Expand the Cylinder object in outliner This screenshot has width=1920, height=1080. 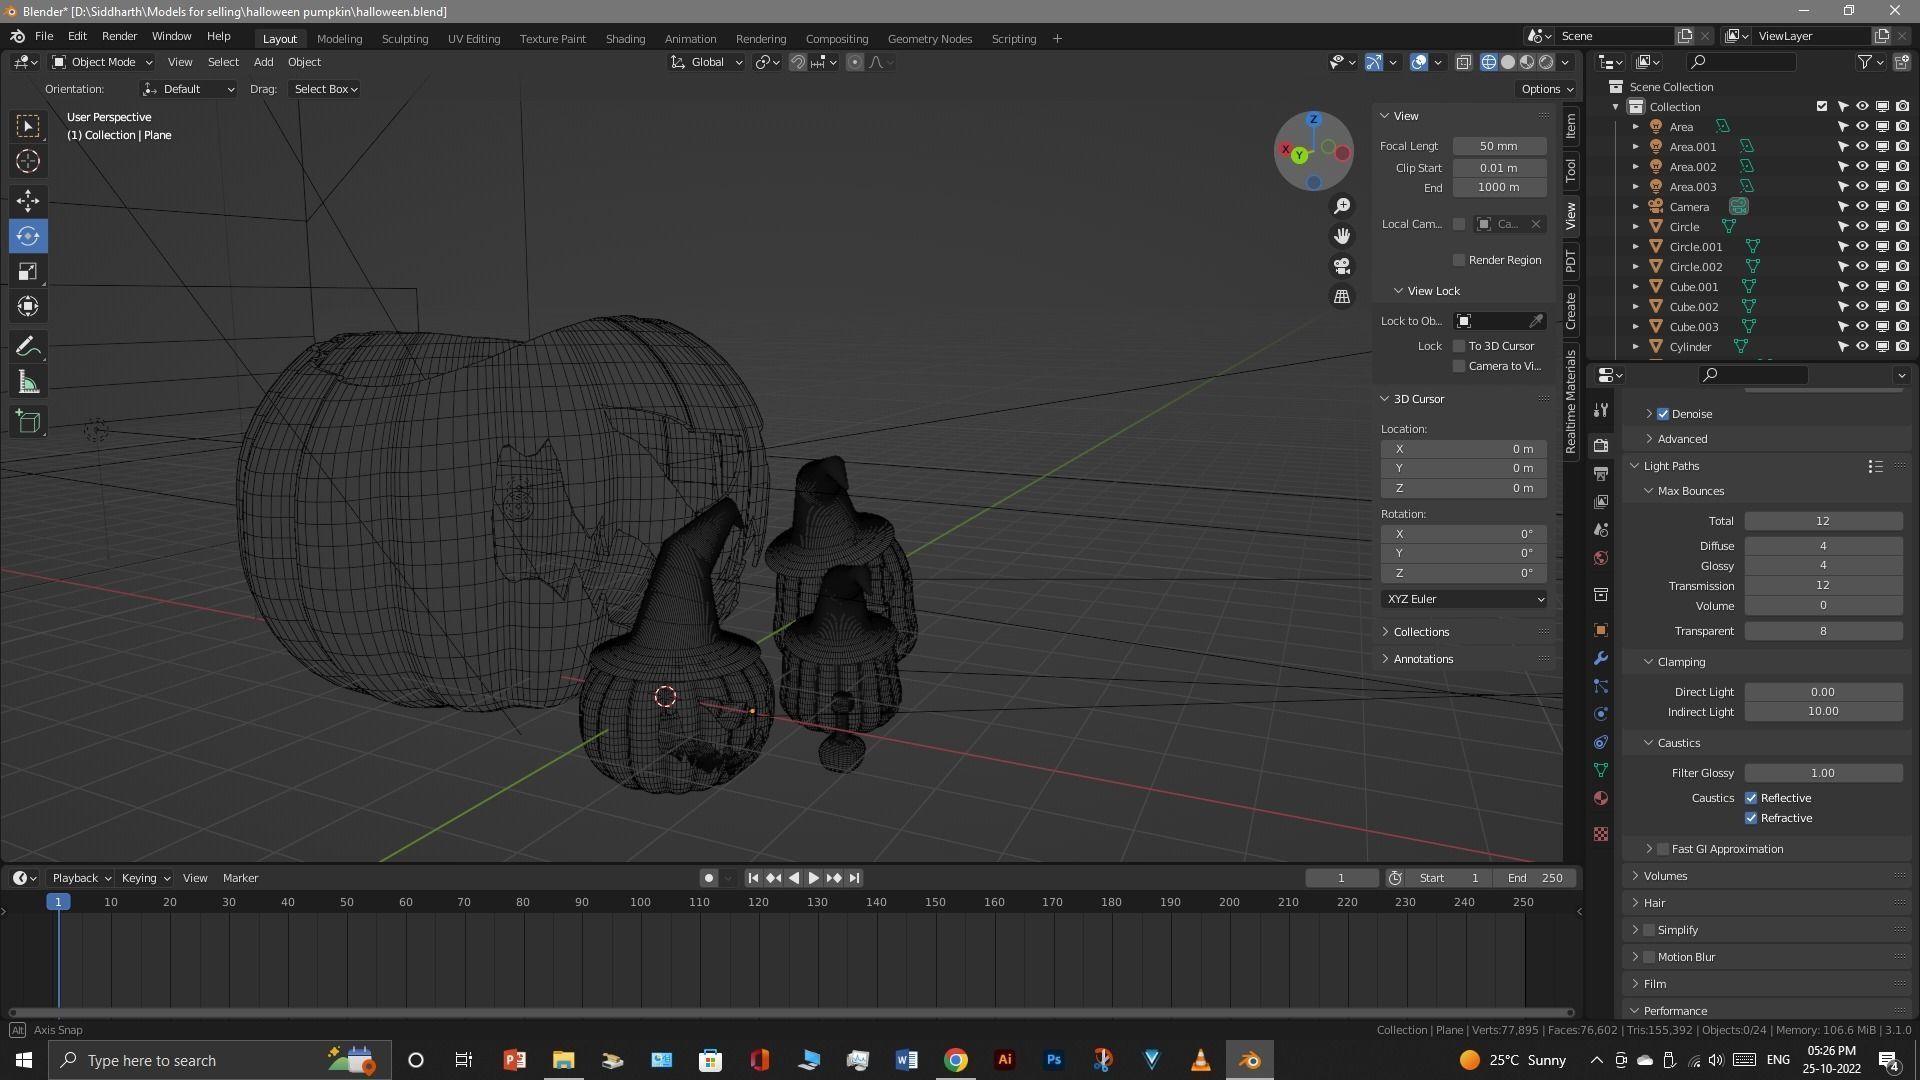pos(1636,347)
